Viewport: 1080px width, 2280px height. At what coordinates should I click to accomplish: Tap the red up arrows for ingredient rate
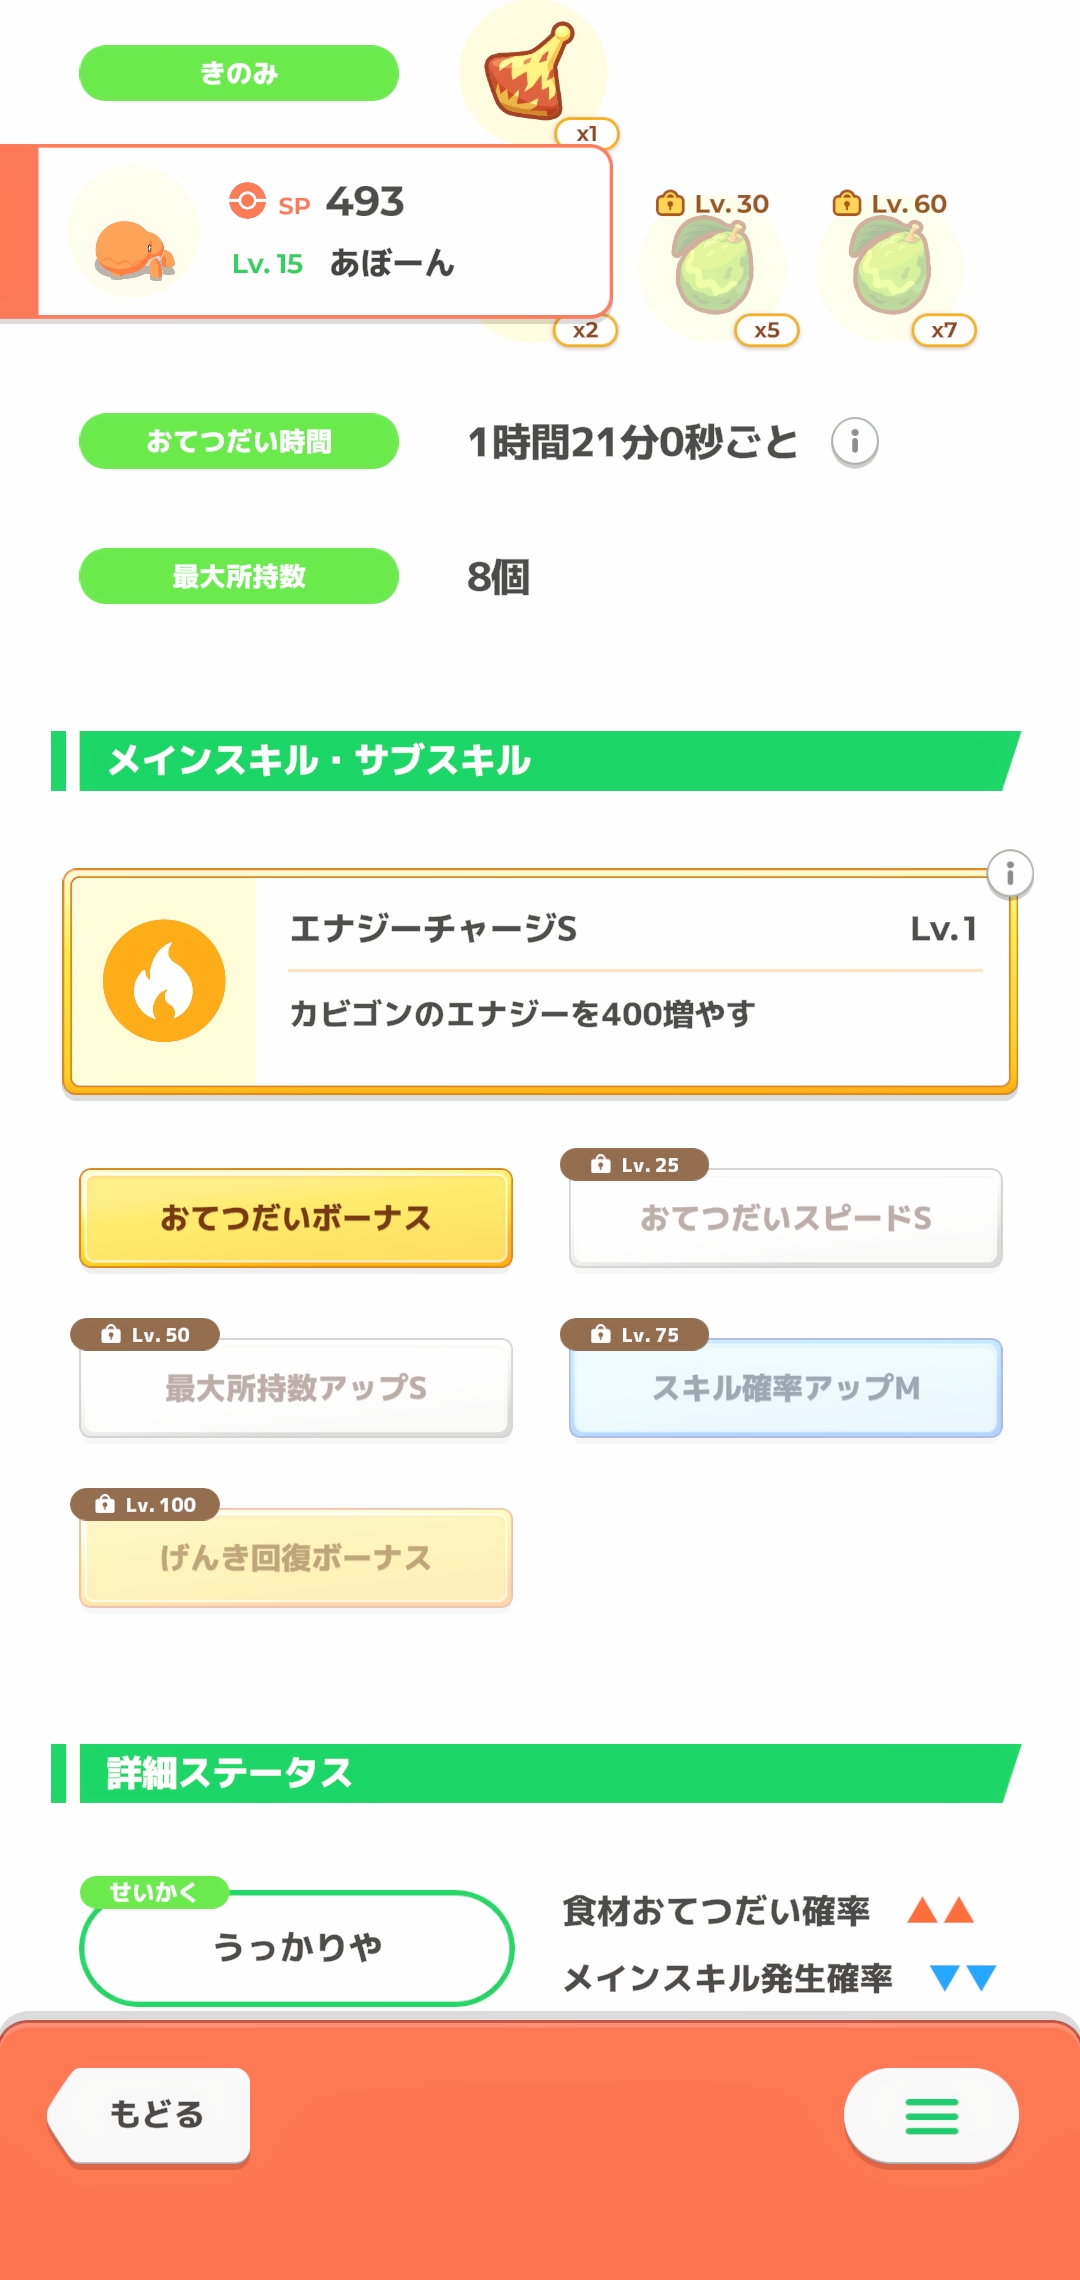click(940, 1911)
